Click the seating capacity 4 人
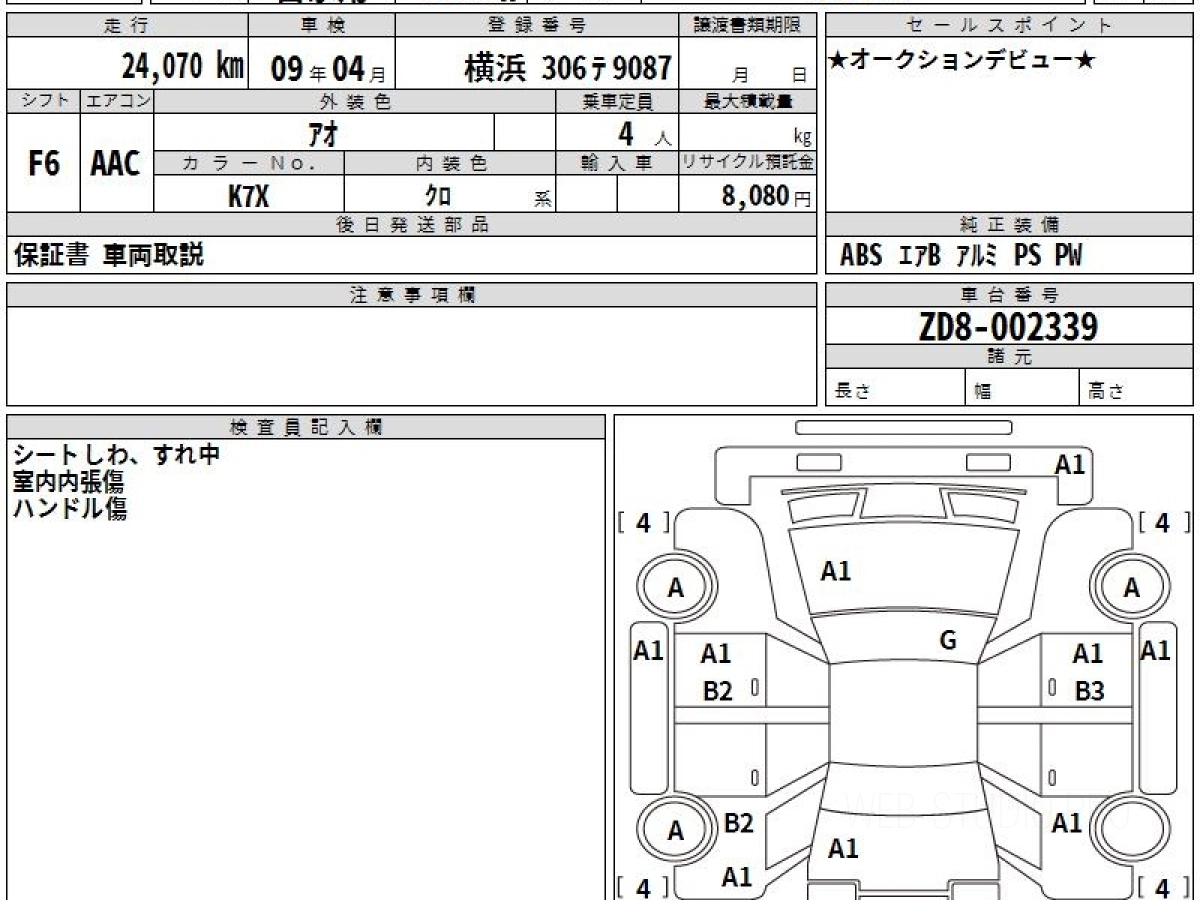Screen dimensions: 1200x900 coord(644,133)
